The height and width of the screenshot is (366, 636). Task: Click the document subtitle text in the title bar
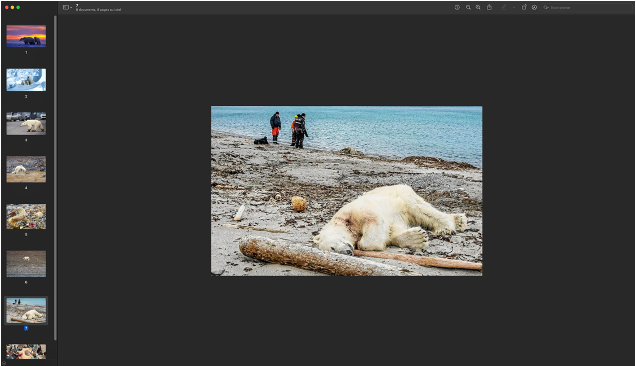coord(98,10)
